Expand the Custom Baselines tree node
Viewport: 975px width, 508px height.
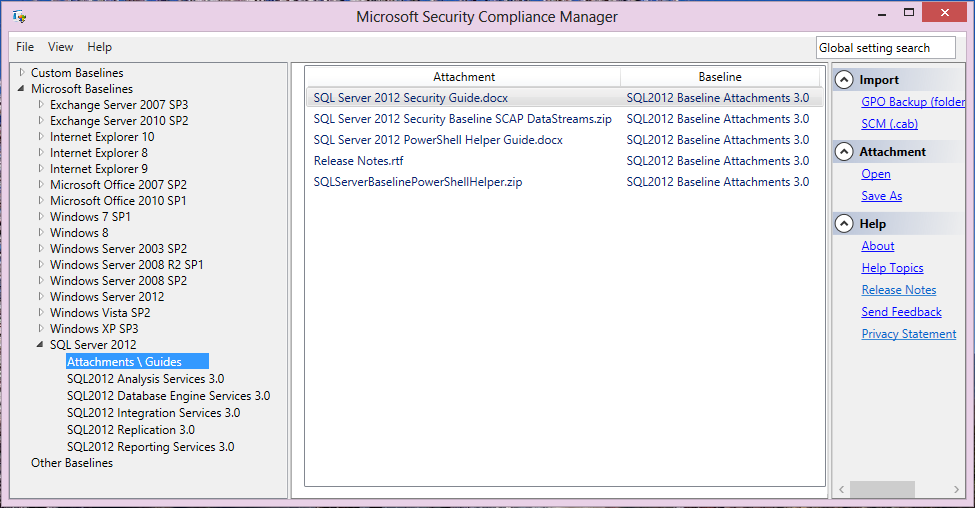tap(22, 73)
